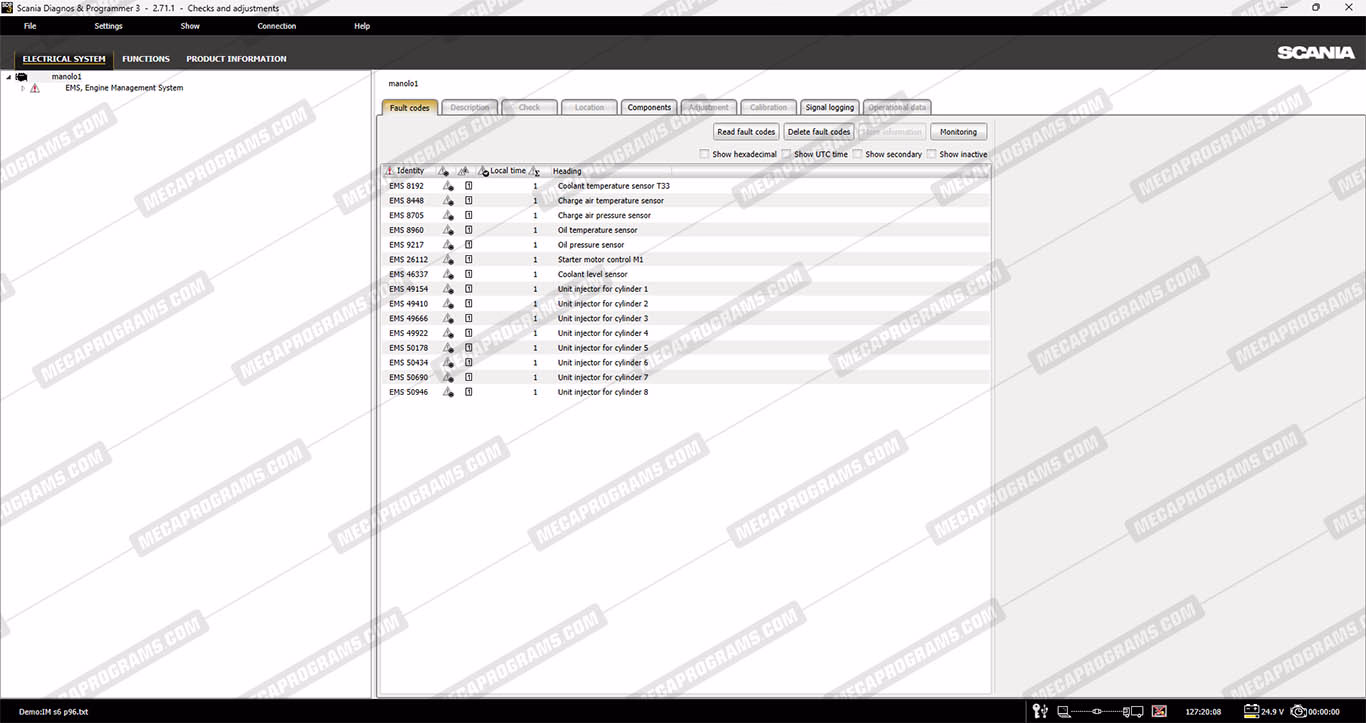Click the laptop-to-vehicle connection icon
Viewport: 1366px width, 723px height.
(x=1100, y=711)
